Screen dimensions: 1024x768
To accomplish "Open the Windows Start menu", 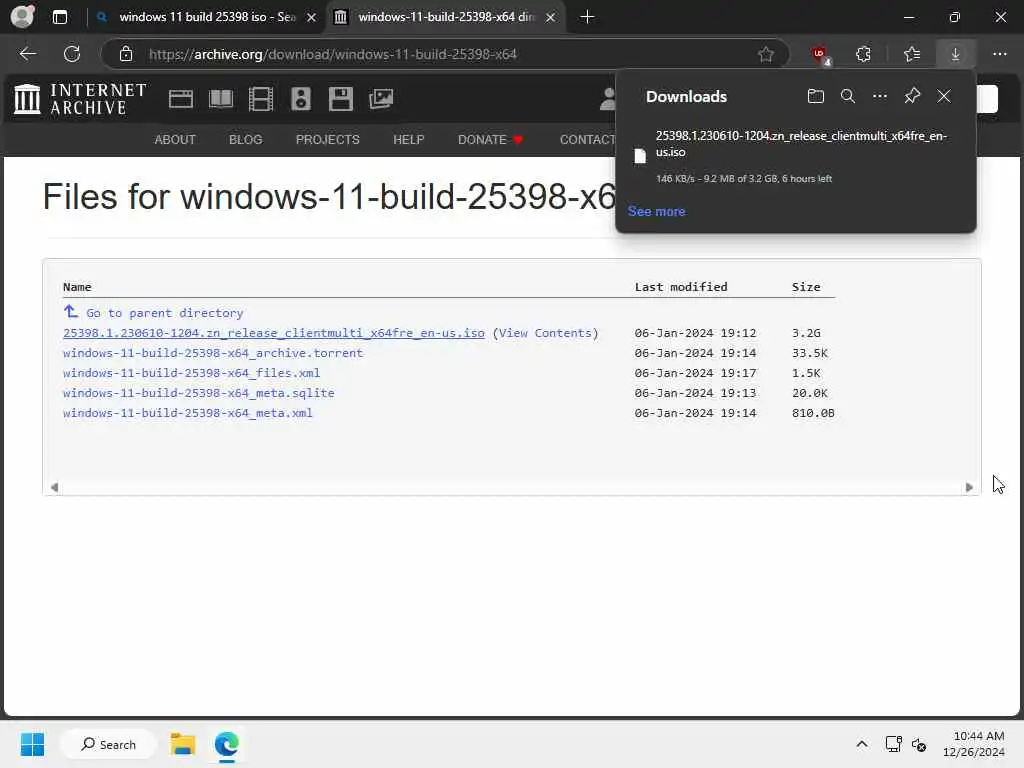I will pos(33,744).
